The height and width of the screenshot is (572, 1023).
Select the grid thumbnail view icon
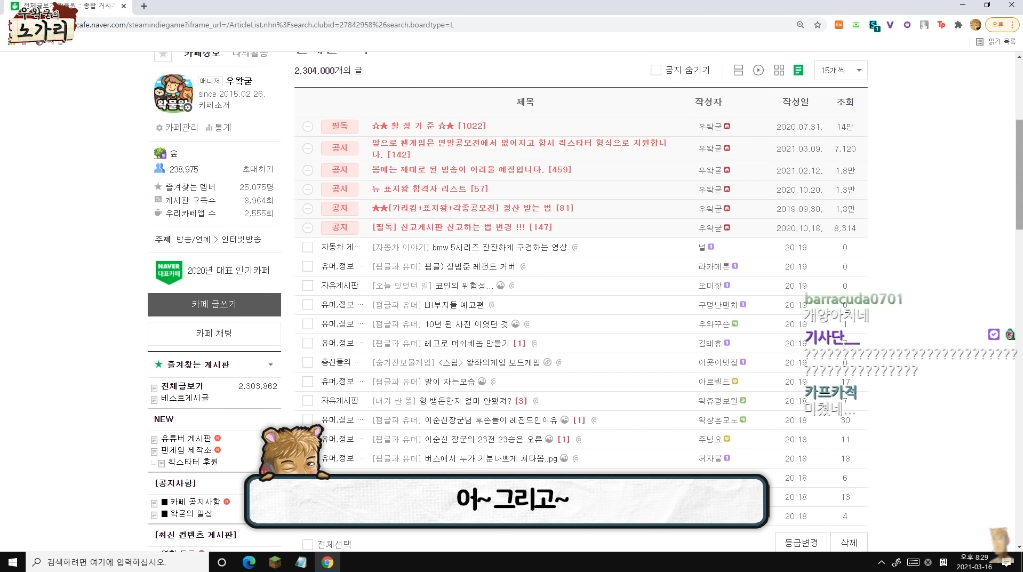tap(778, 70)
